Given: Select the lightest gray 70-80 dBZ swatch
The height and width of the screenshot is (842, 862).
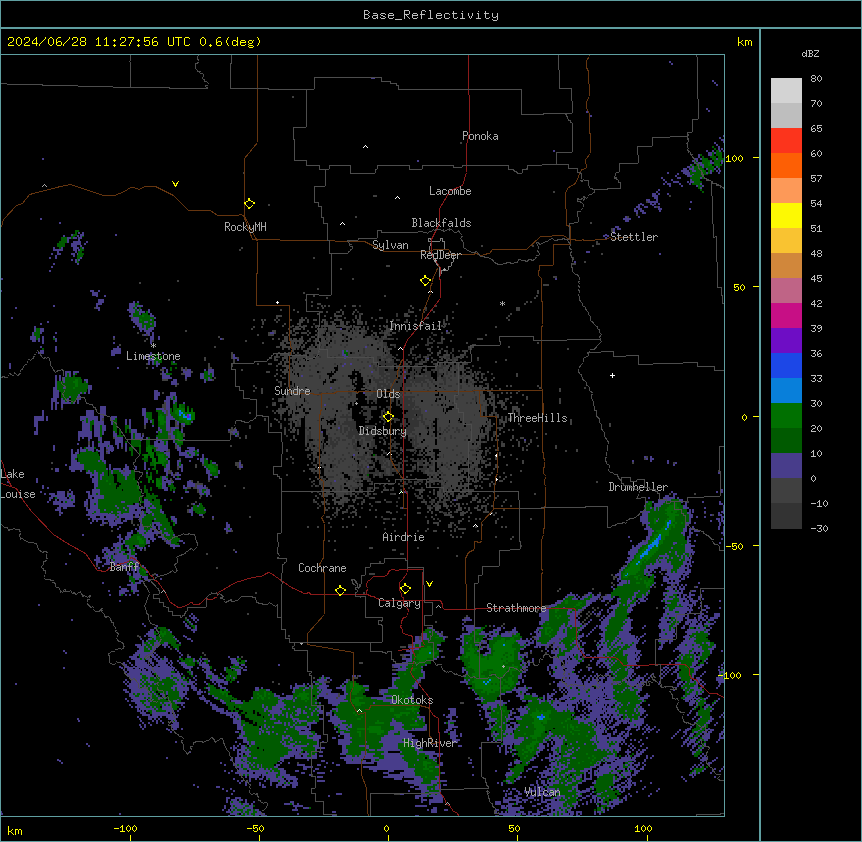Looking at the screenshot, I should coord(786,91).
